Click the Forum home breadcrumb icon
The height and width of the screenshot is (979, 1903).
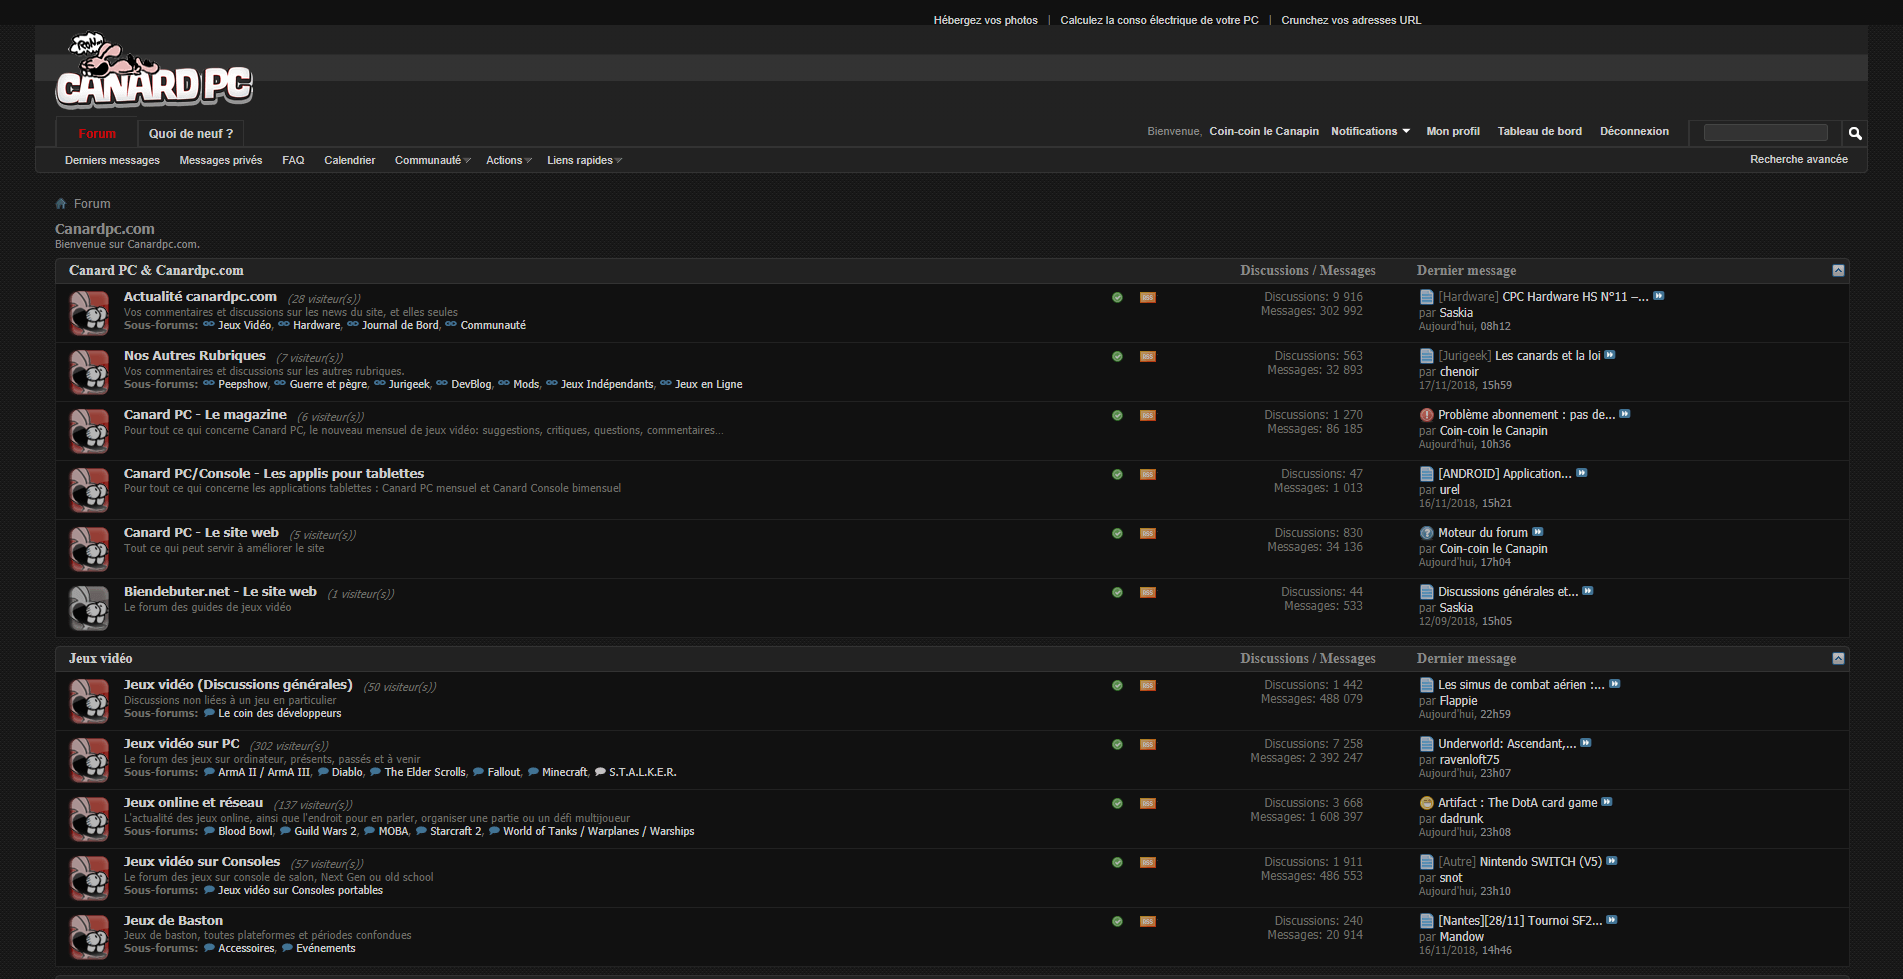61,203
